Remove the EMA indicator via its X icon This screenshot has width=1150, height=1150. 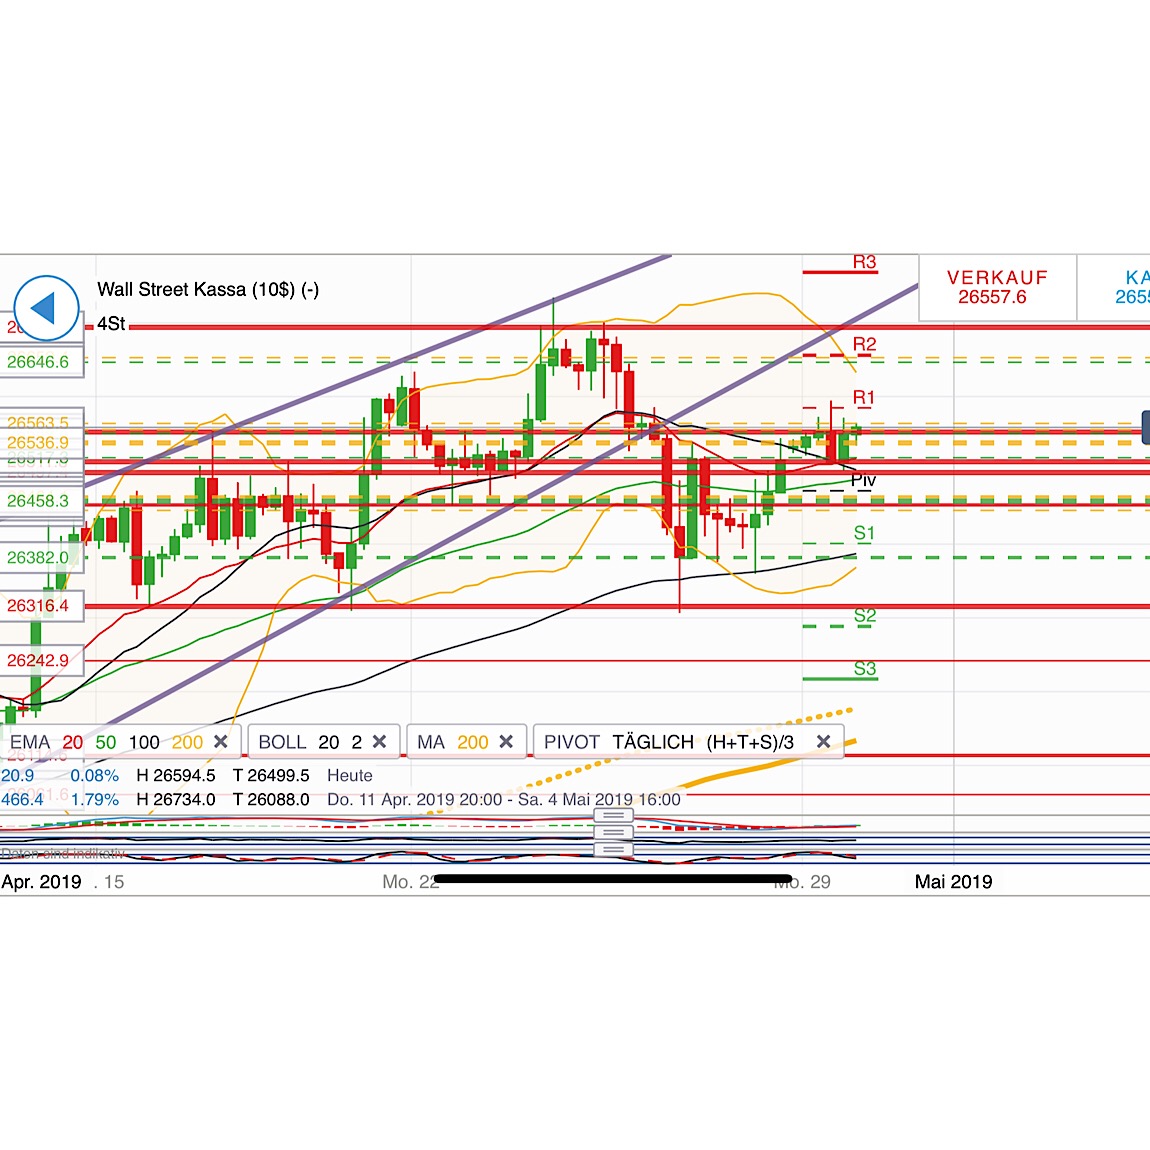pos(221,741)
